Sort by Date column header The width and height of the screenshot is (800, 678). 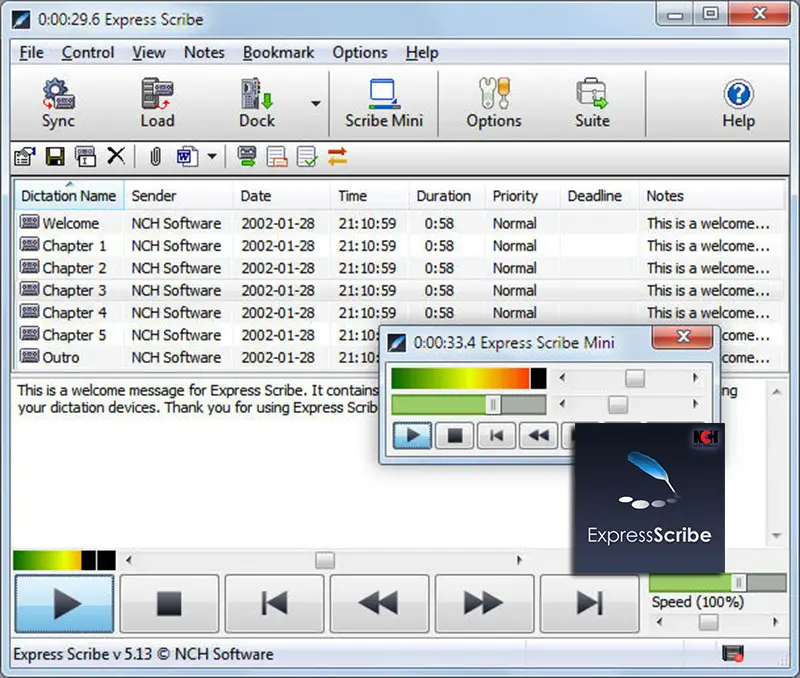pyautogui.click(x=282, y=196)
